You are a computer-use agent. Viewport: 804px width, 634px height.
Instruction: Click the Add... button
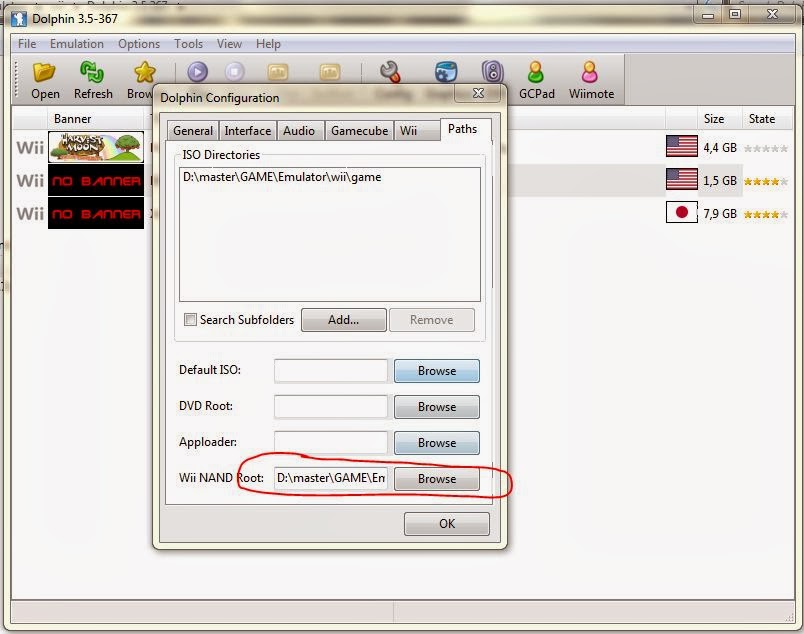[x=344, y=320]
